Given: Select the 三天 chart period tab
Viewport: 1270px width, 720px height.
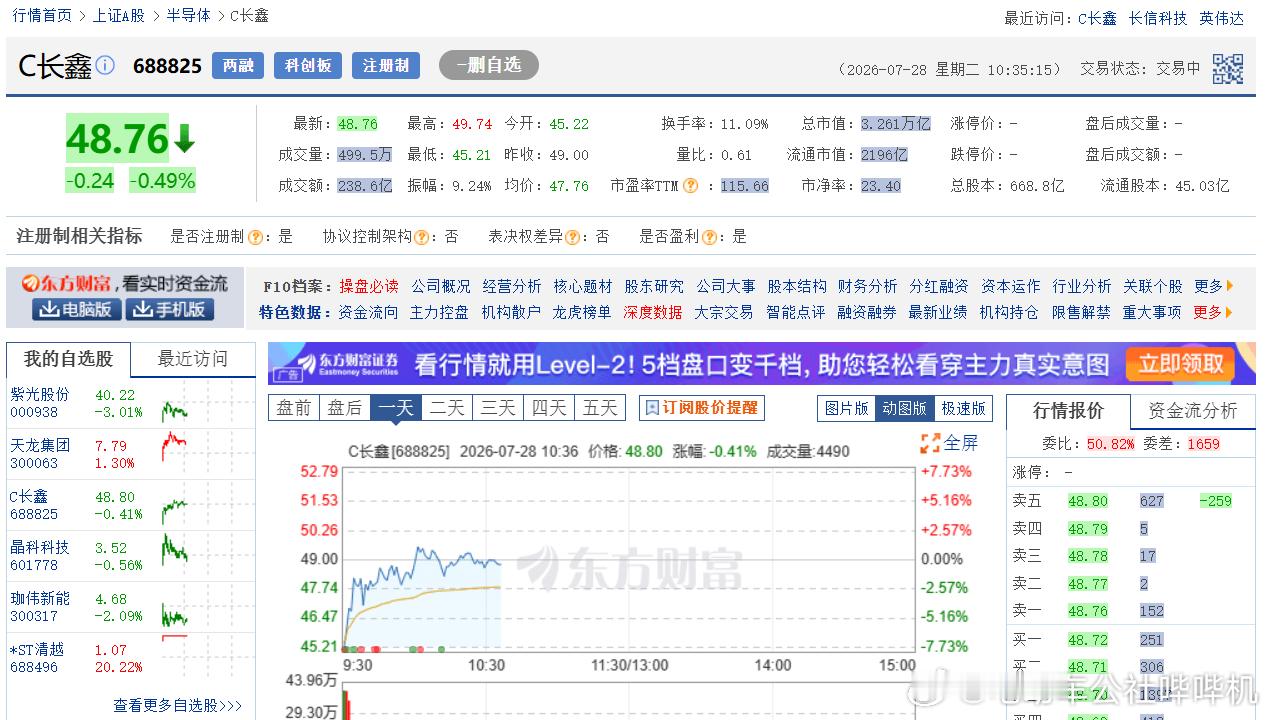Looking at the screenshot, I should pos(498,408).
